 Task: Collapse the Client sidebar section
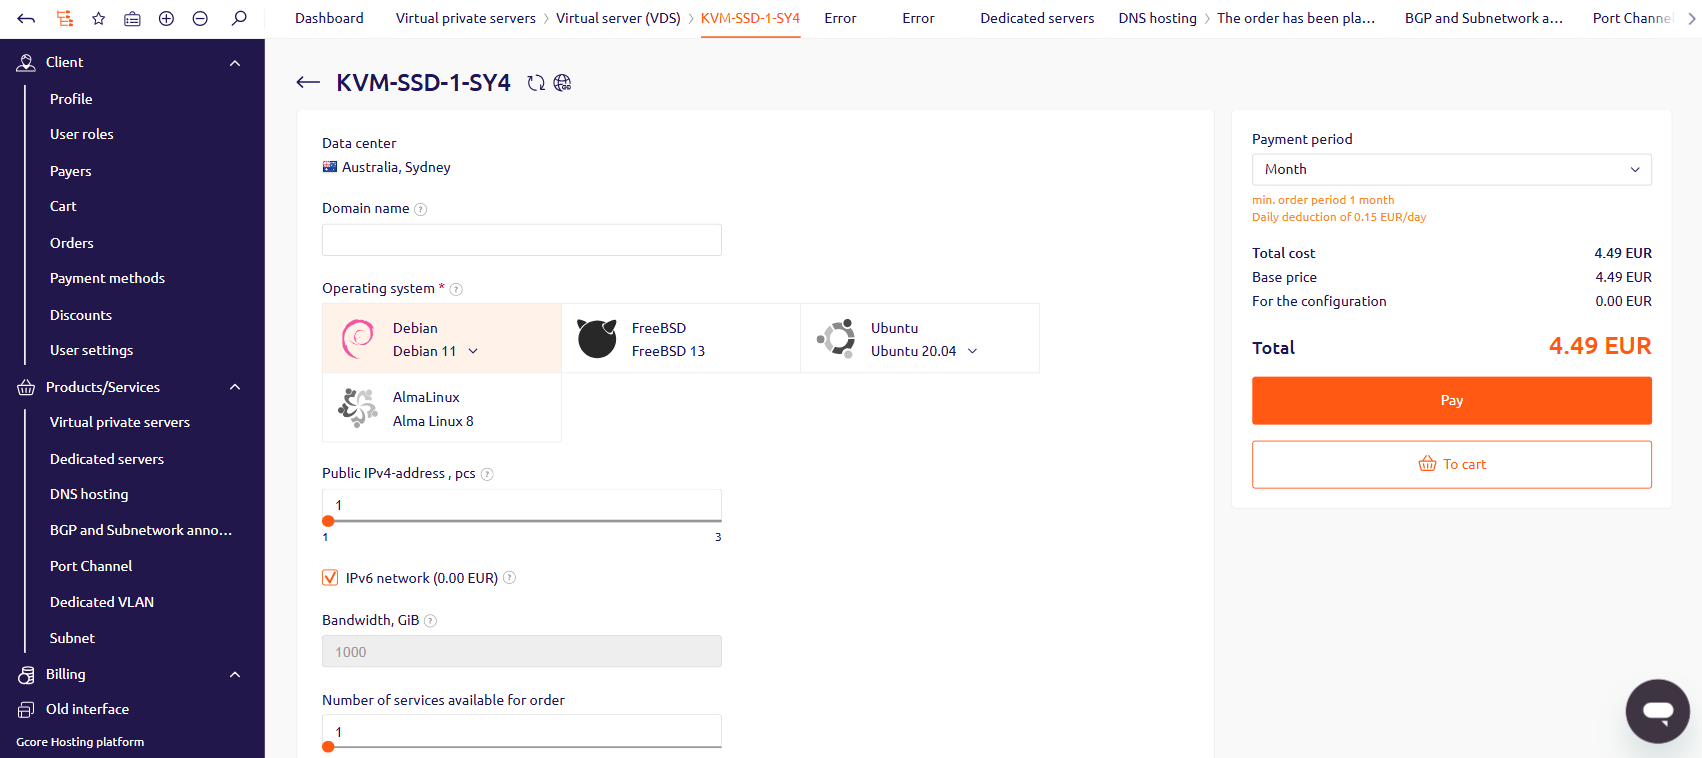coord(235,63)
